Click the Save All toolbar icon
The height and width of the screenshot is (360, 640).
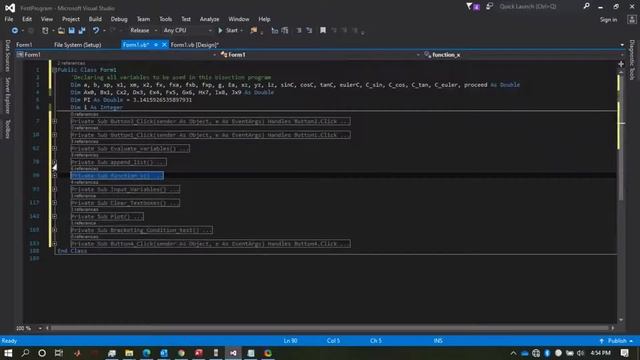click(x=82, y=31)
